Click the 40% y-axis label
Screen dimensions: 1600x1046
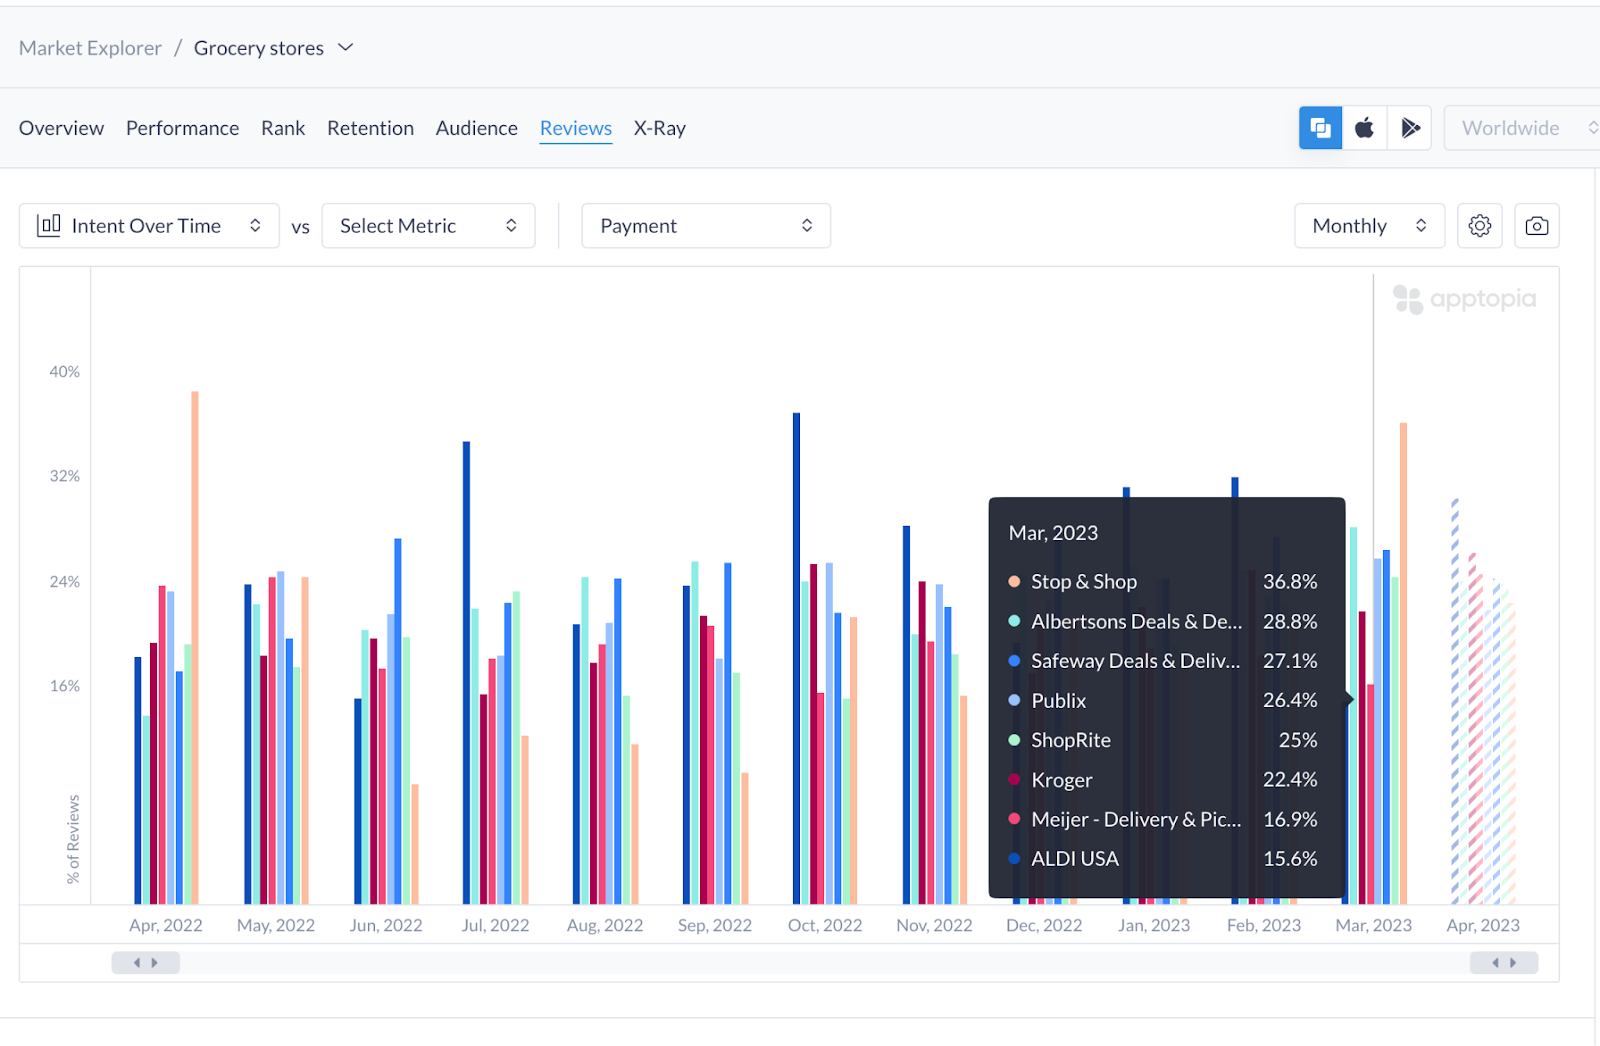65,372
